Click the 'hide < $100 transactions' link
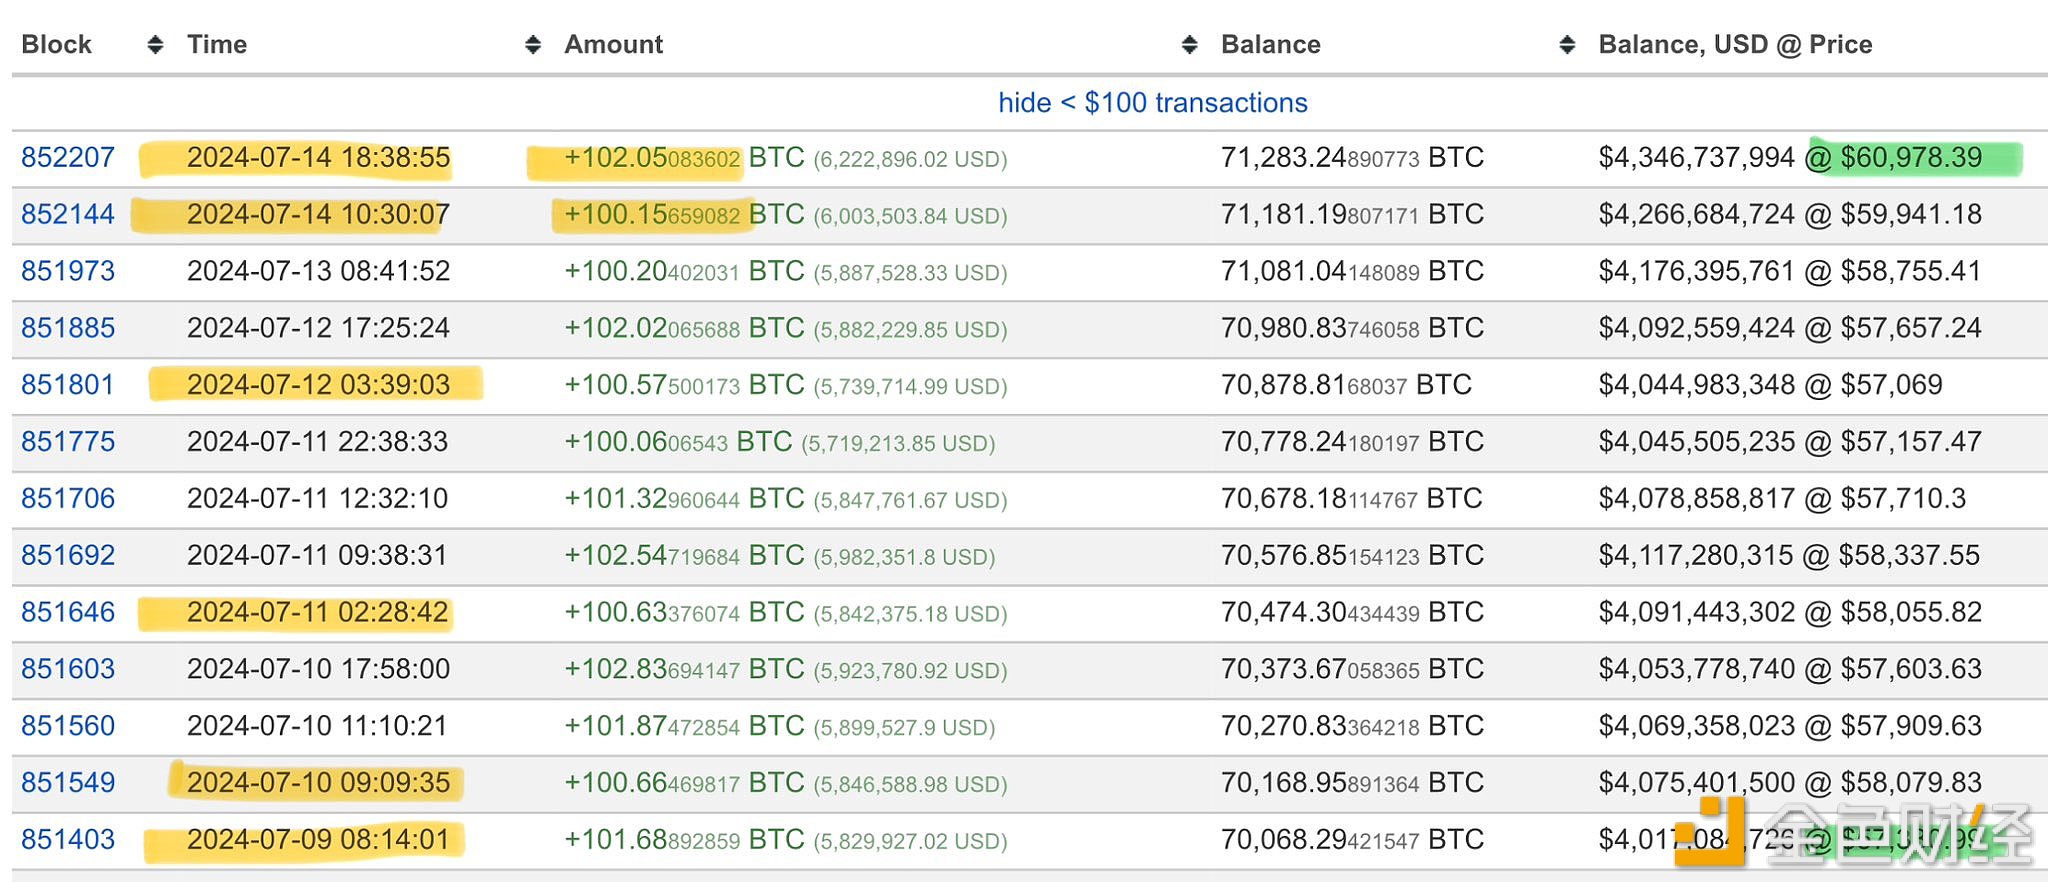This screenshot has width=2048, height=882. coord(1152,103)
